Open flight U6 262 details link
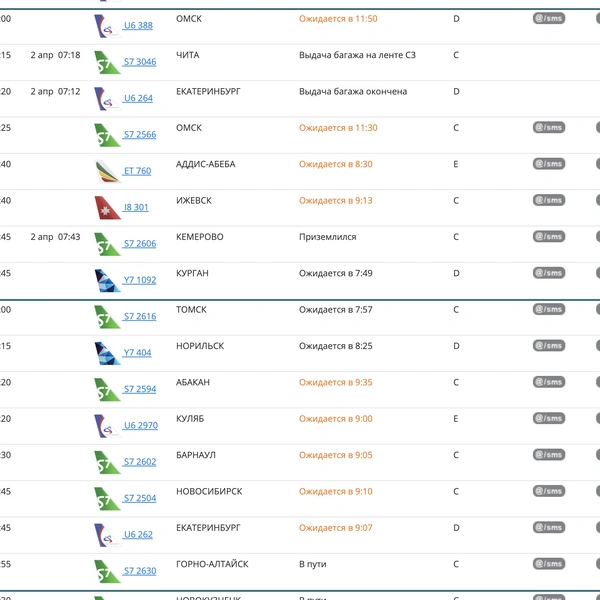Screen dimensions: 600x600 [x=138, y=535]
